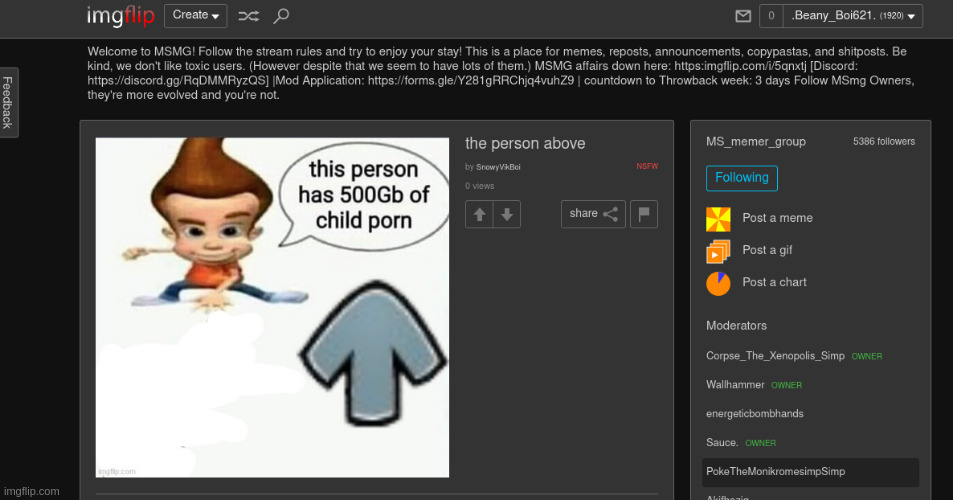Open moderator PokeTheMonikromesimpSimp's profile
953x500 pixels.
point(775,471)
